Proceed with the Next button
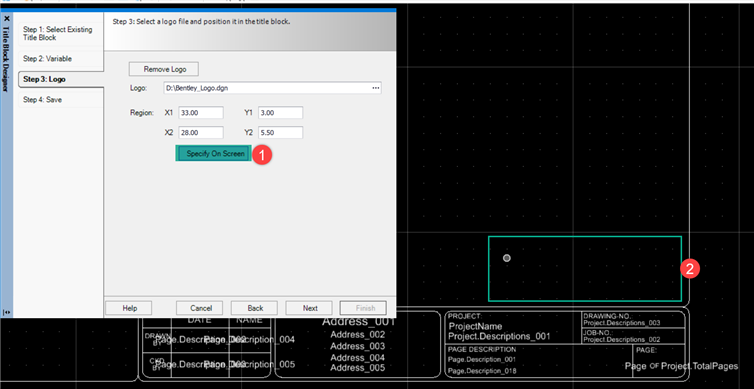Viewport: 754px width, 389px height. click(x=309, y=308)
